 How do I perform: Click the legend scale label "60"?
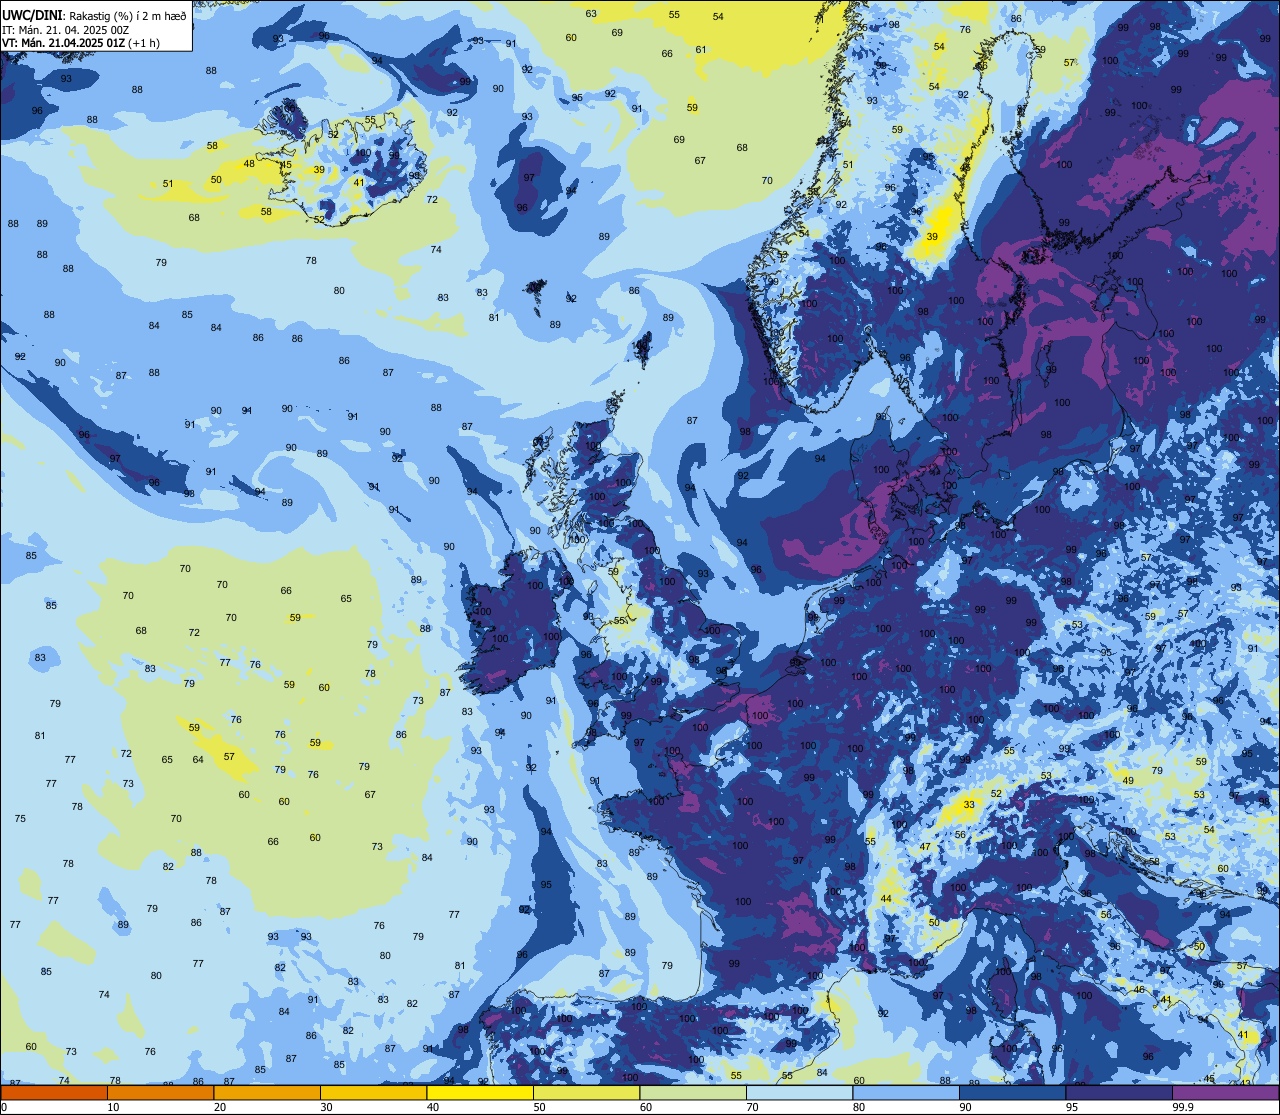pyautogui.click(x=646, y=1107)
